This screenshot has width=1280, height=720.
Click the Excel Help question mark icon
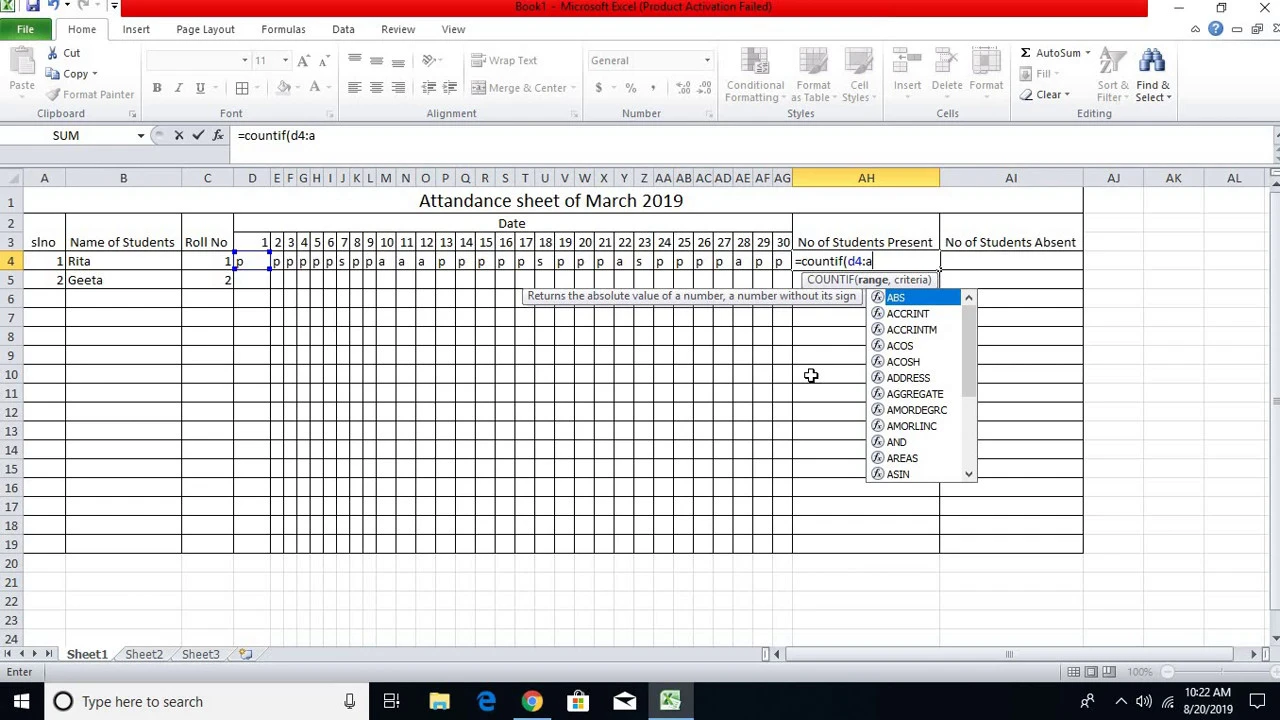point(1215,29)
